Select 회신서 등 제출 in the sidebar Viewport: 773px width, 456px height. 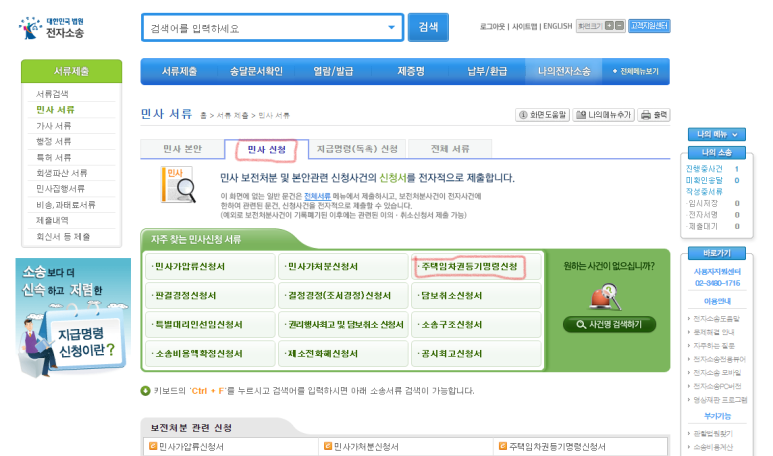(x=63, y=237)
